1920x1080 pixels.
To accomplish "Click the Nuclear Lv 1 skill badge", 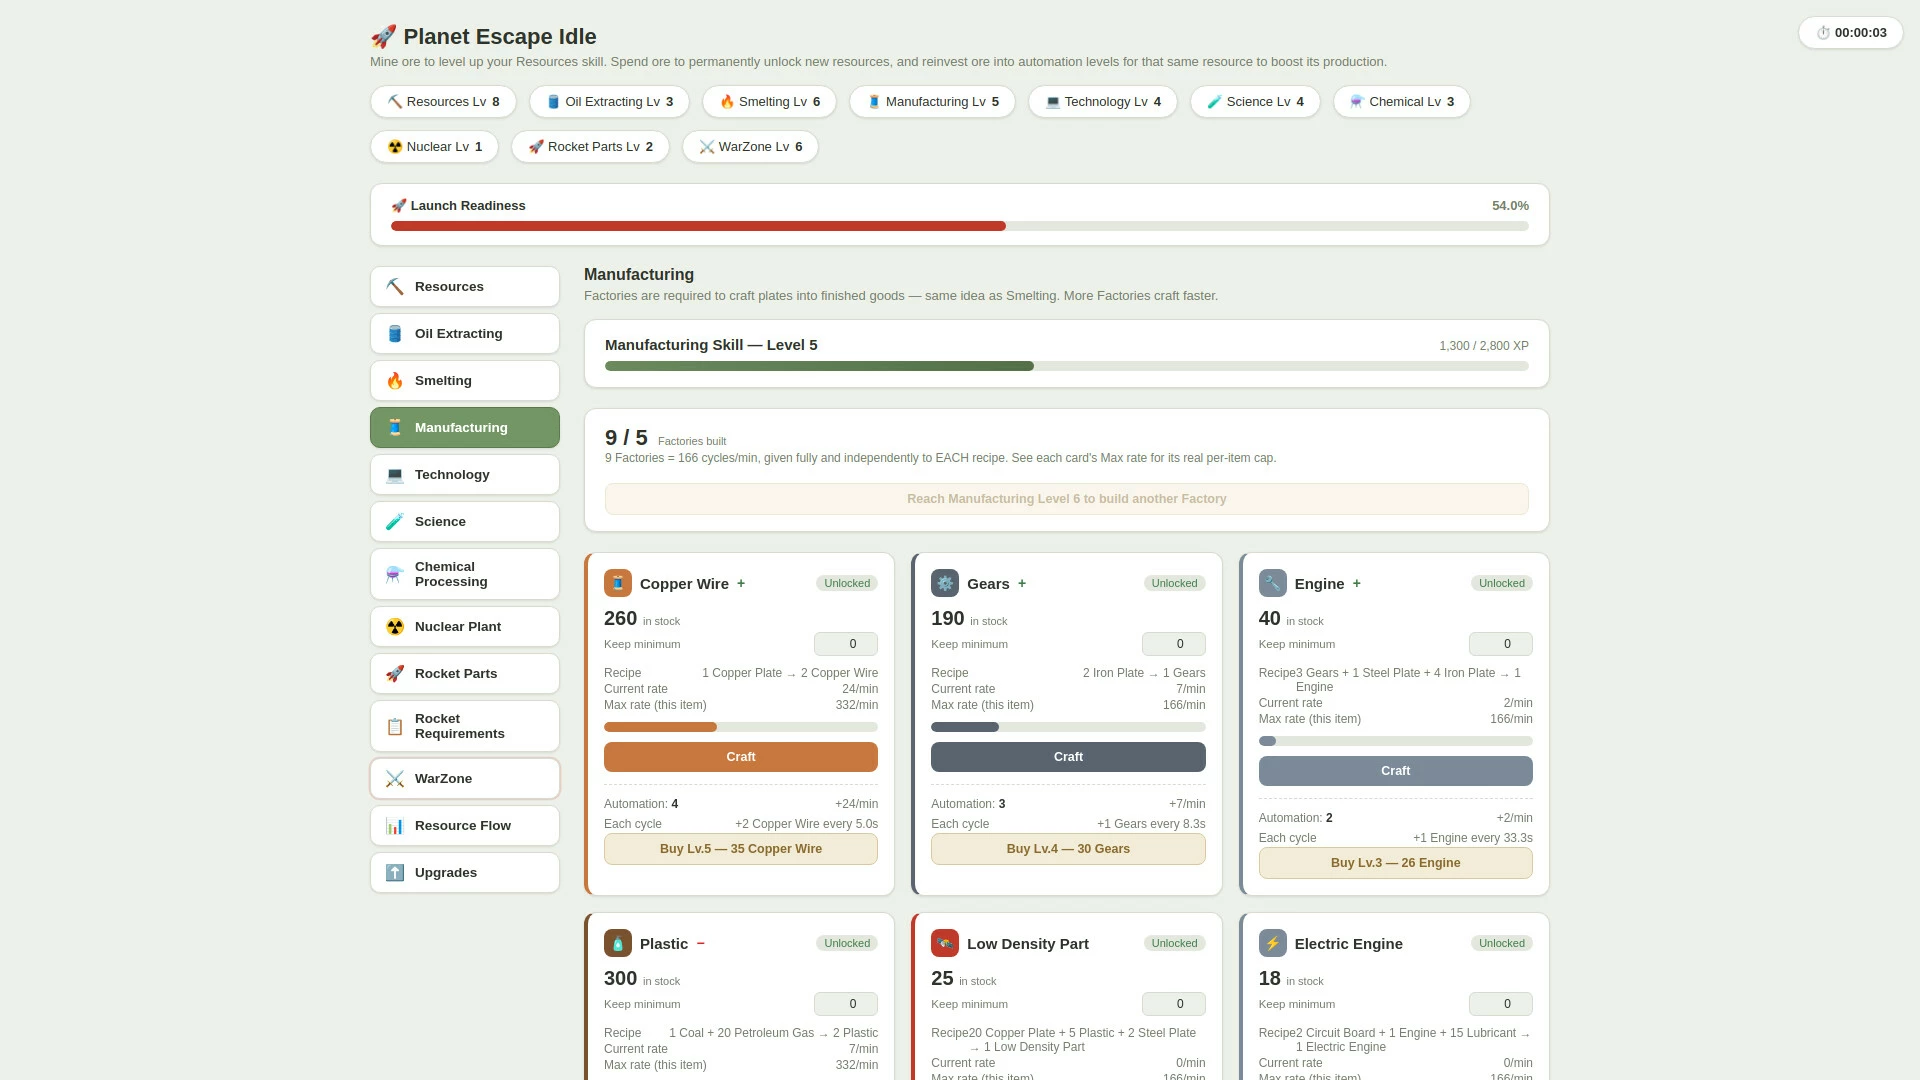I will [x=434, y=147].
